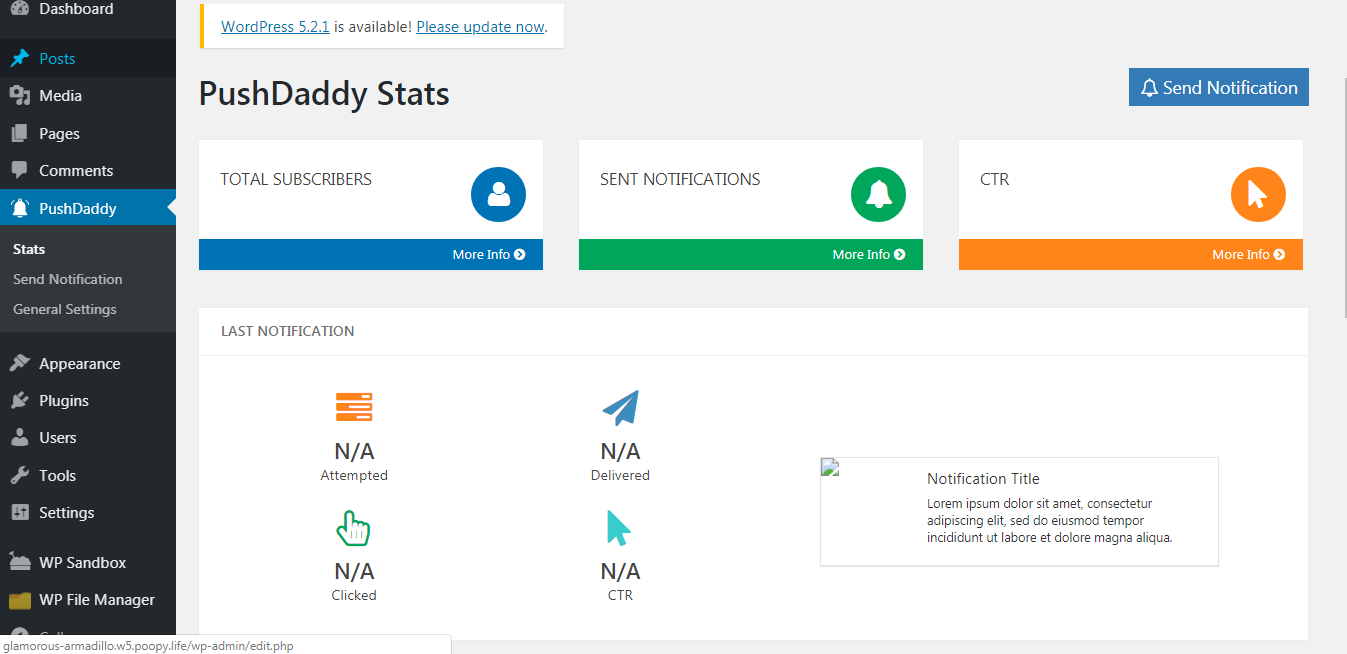The image size is (1347, 654).
Task: Click the Dashboard gauge icon in sidebar
Action: pos(19,8)
